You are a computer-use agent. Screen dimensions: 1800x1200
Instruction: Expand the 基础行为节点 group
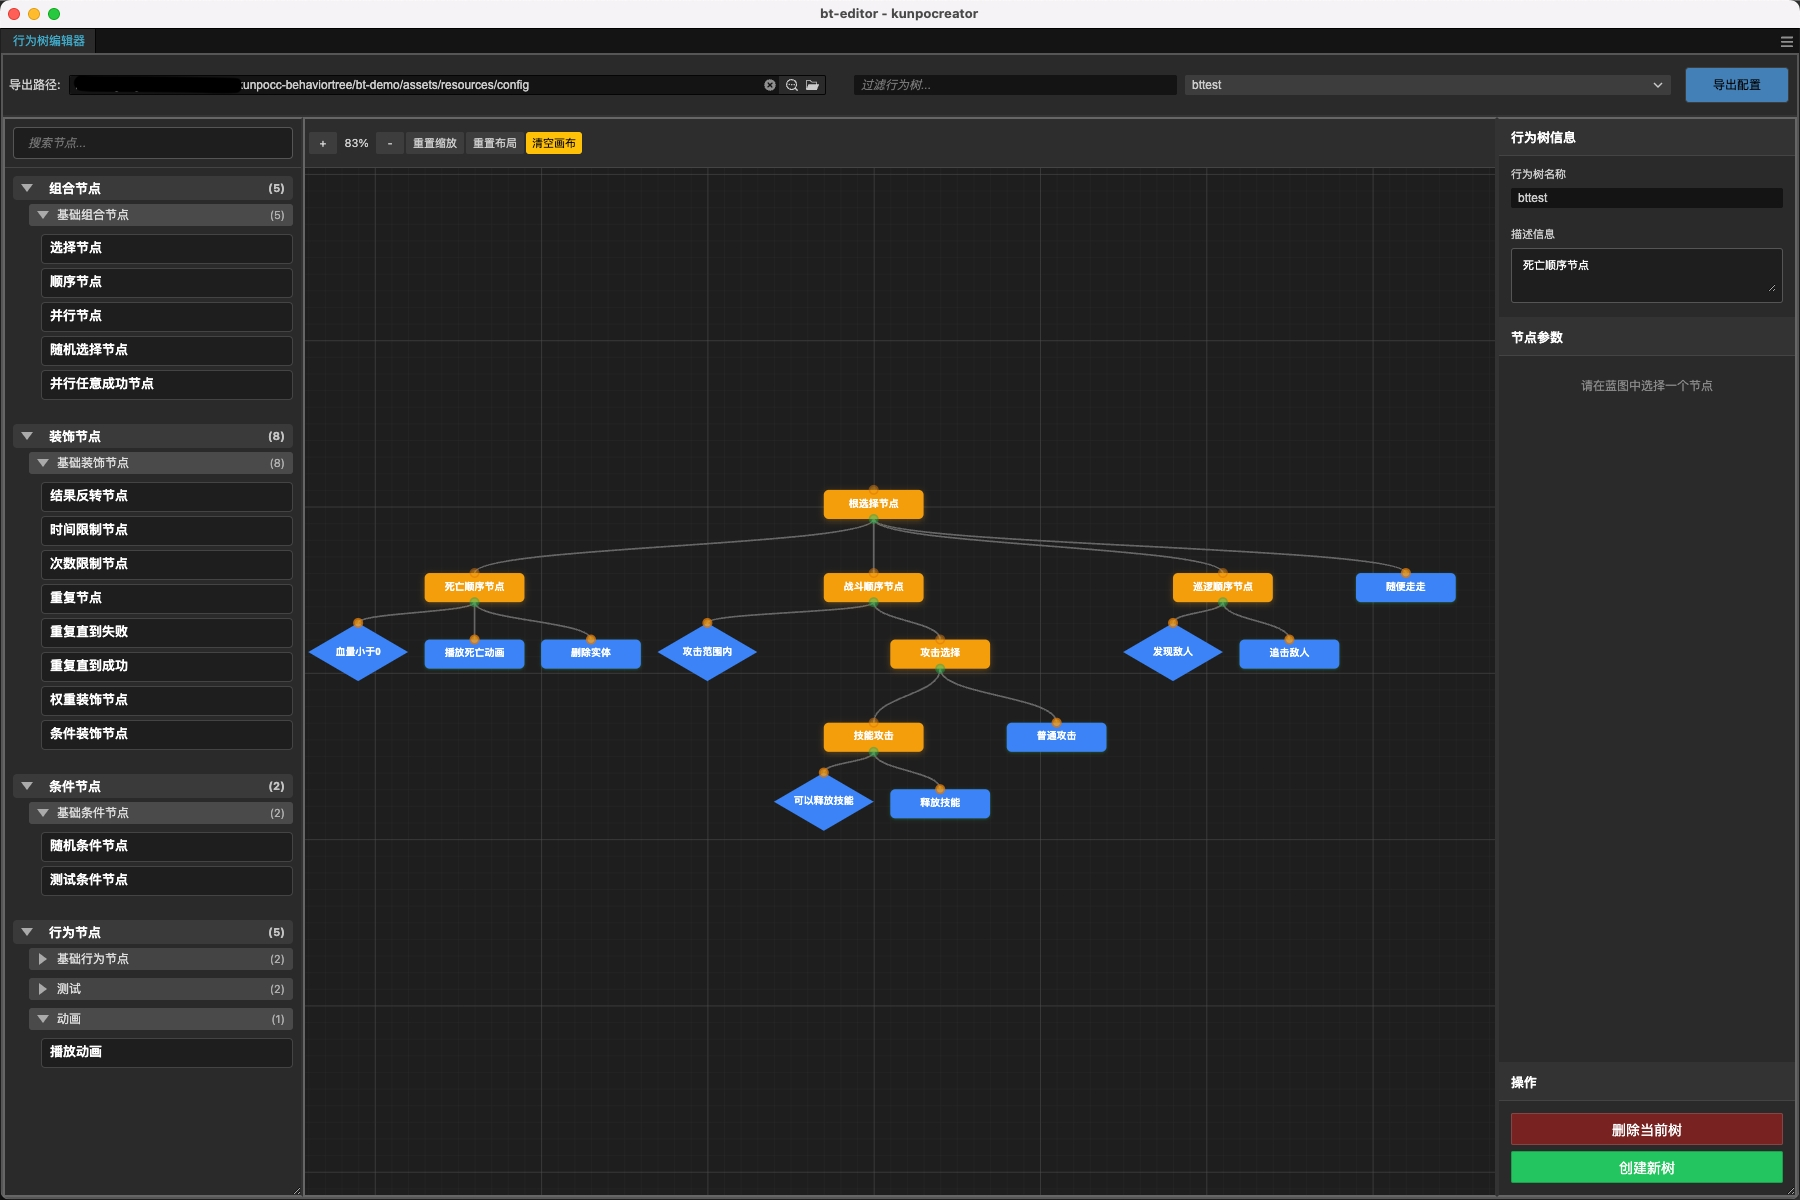43,959
